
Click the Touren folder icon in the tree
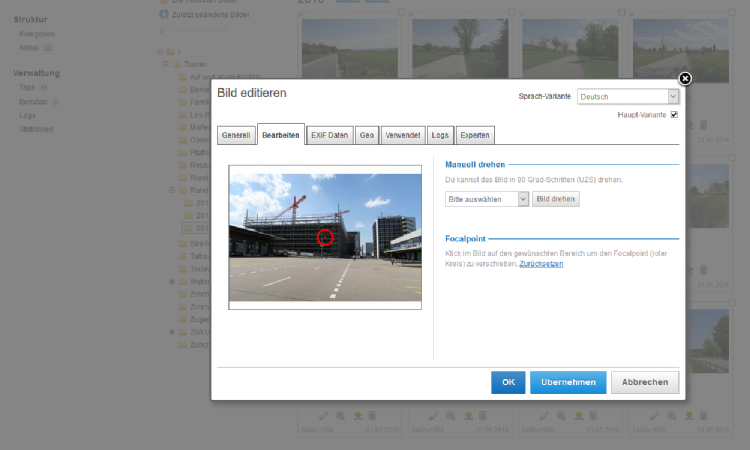click(x=176, y=64)
